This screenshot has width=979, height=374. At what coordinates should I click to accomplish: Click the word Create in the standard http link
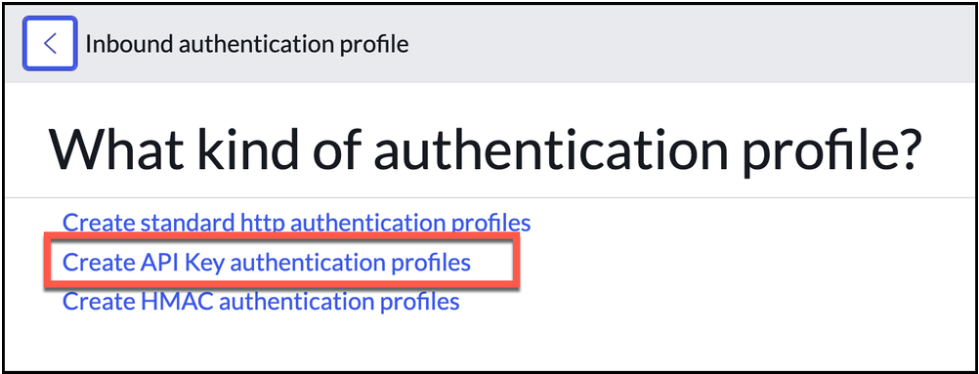97,222
